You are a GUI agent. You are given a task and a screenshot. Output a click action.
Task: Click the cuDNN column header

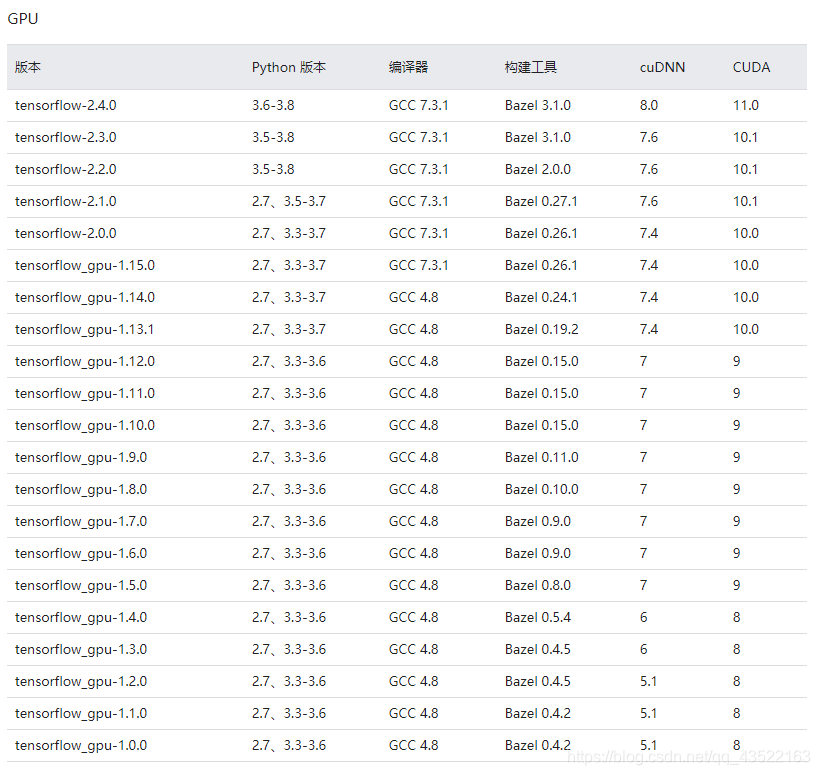point(662,67)
